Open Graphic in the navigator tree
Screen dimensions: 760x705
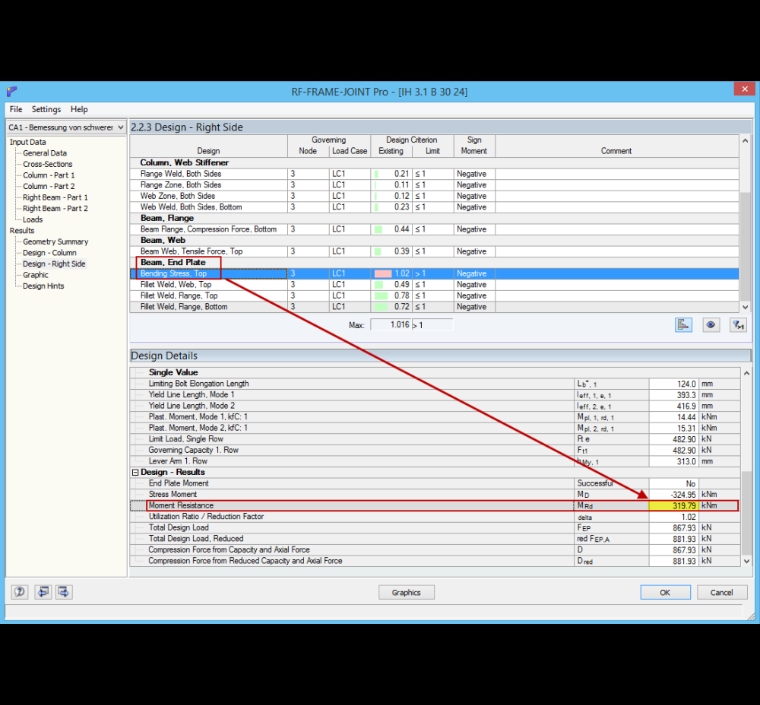[x=35, y=275]
